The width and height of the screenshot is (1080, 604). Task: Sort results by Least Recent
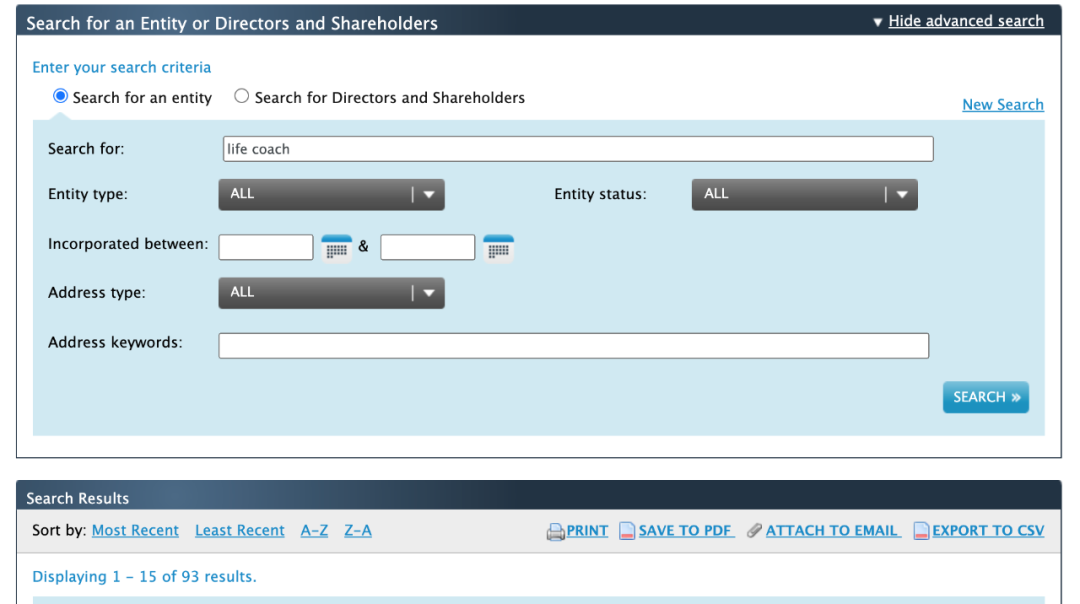click(x=240, y=530)
